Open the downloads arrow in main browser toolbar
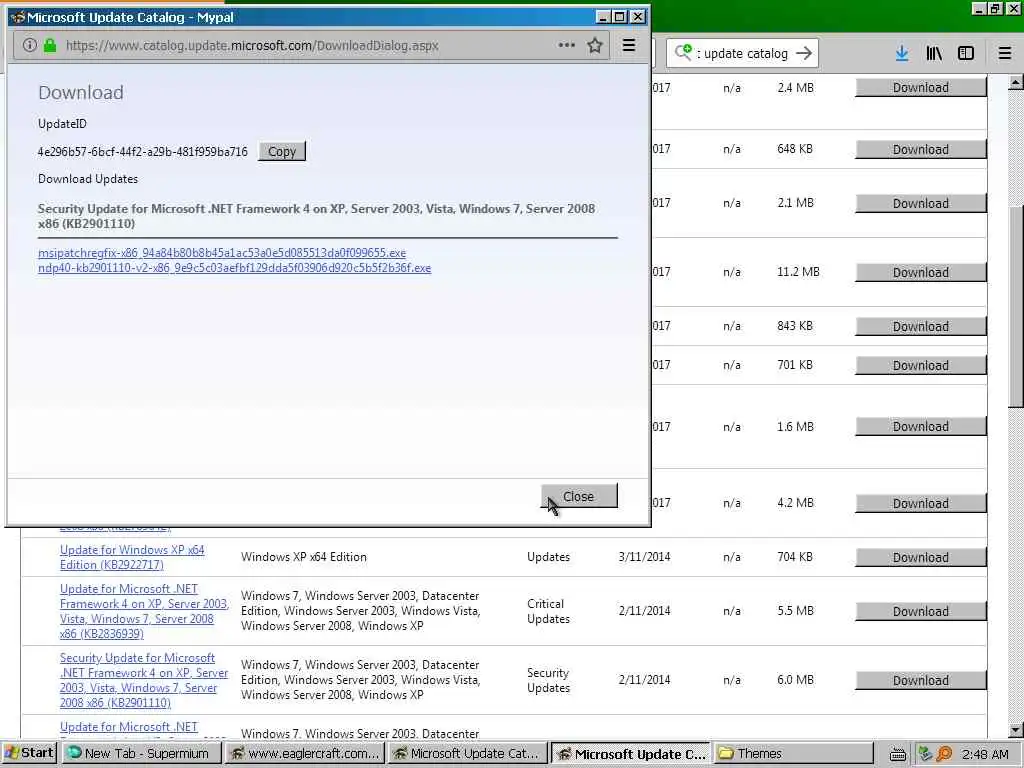Viewport: 1024px width, 768px height. point(902,54)
